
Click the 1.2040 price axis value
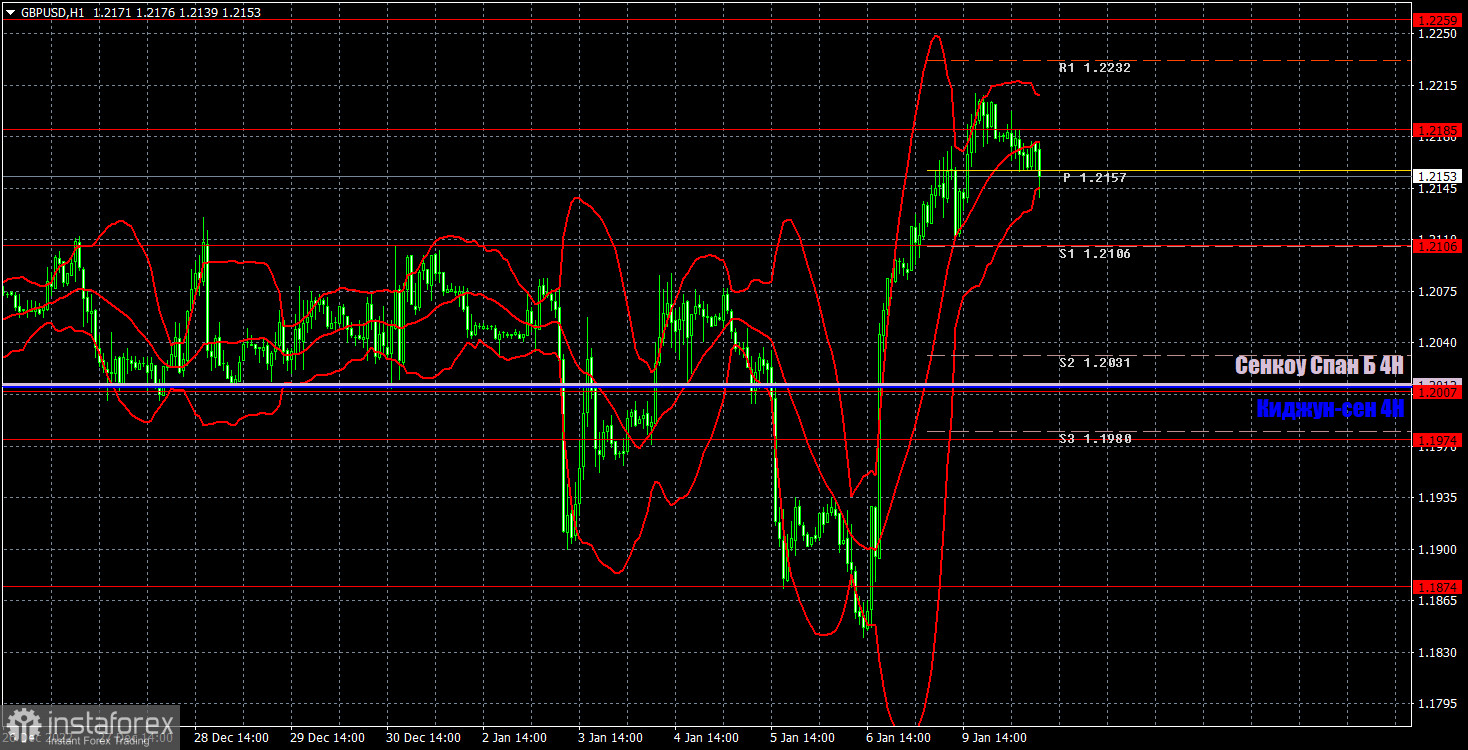(x=1436, y=343)
